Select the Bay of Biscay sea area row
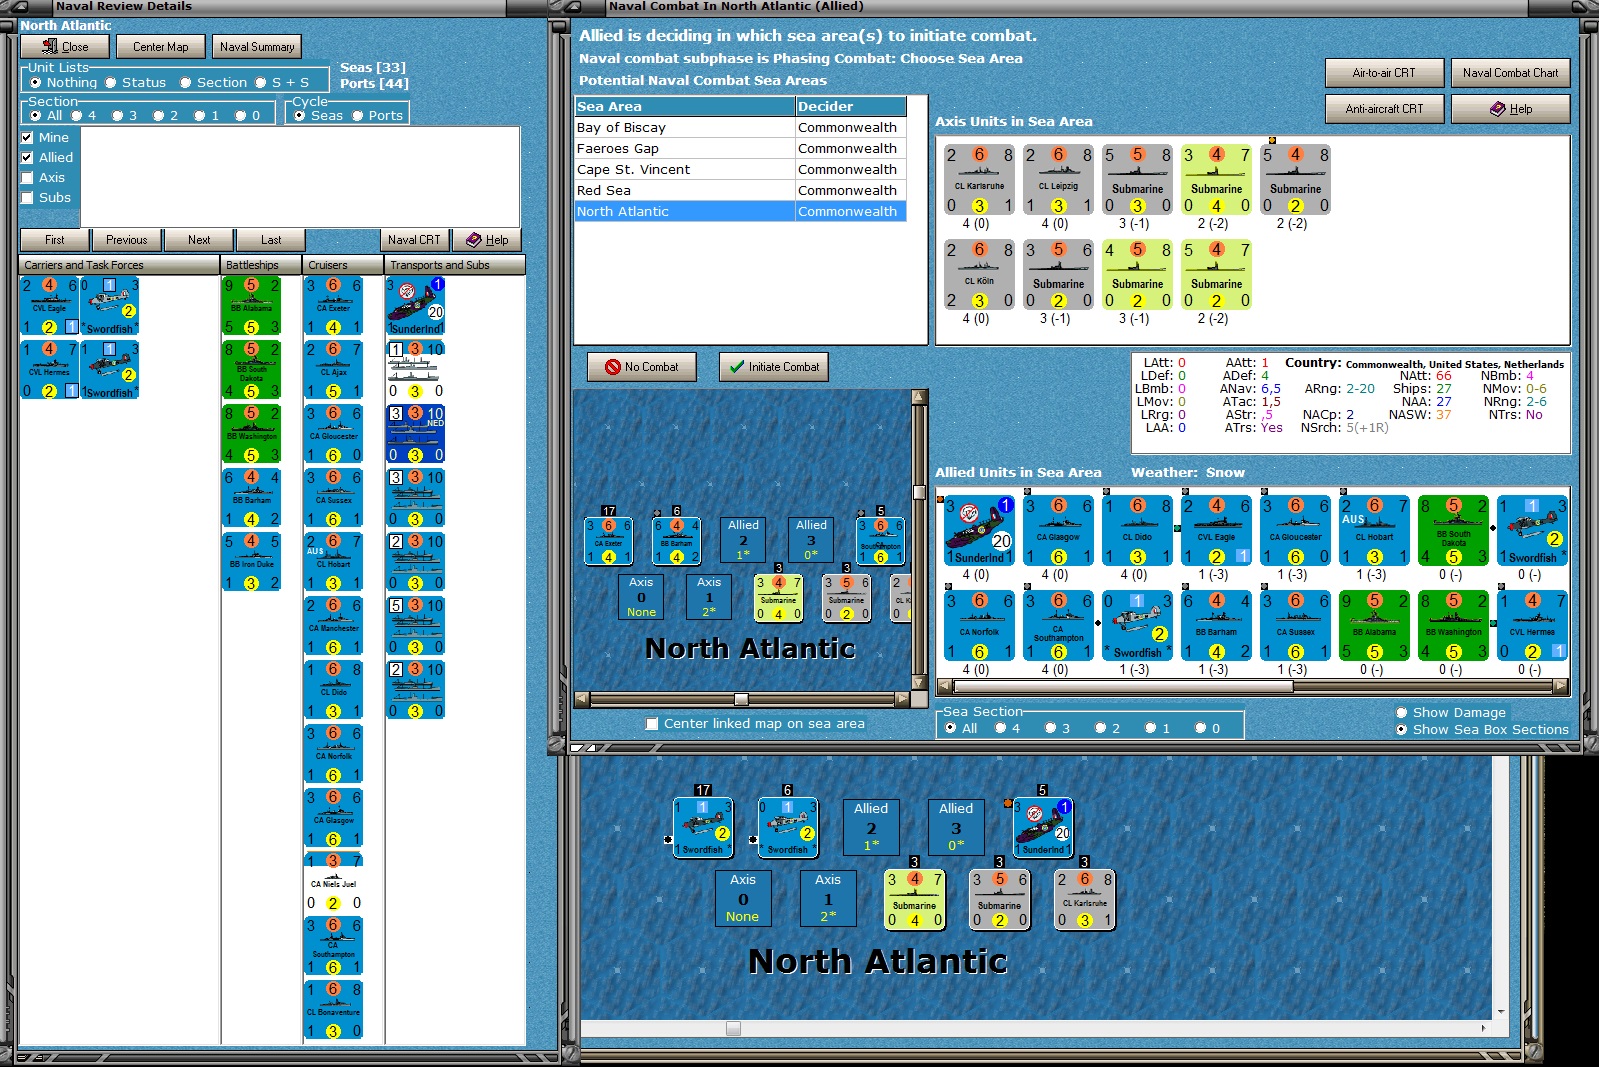1599x1067 pixels. 741,128
